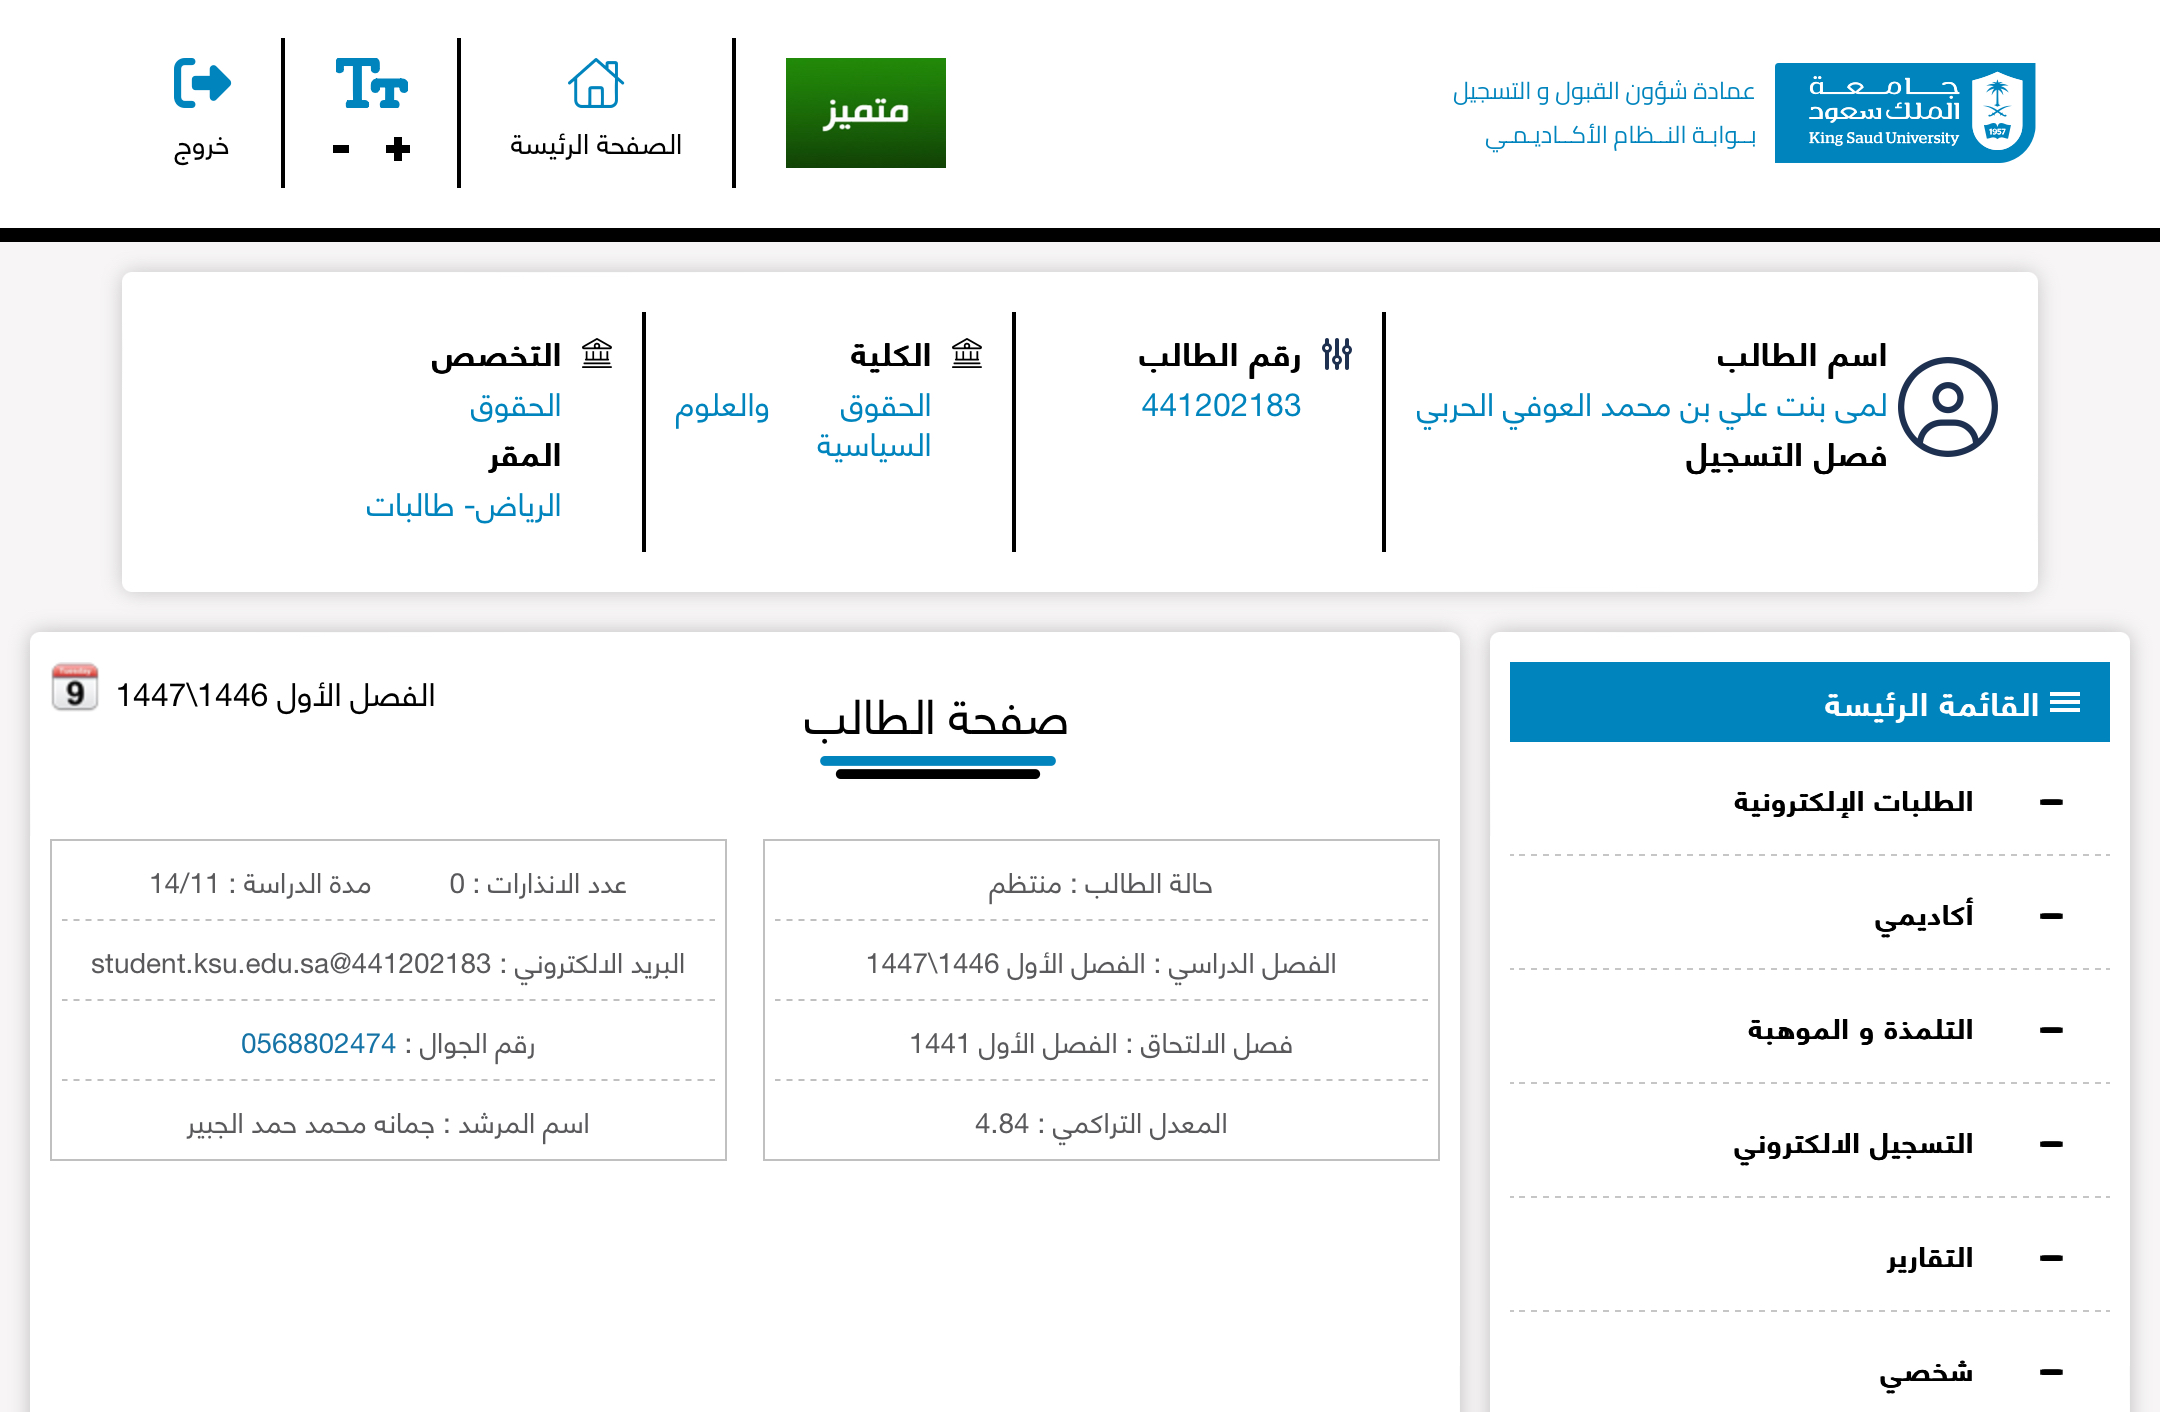The height and width of the screenshot is (1412, 2160).
Task: Click the home house icon
Action: coord(596,83)
